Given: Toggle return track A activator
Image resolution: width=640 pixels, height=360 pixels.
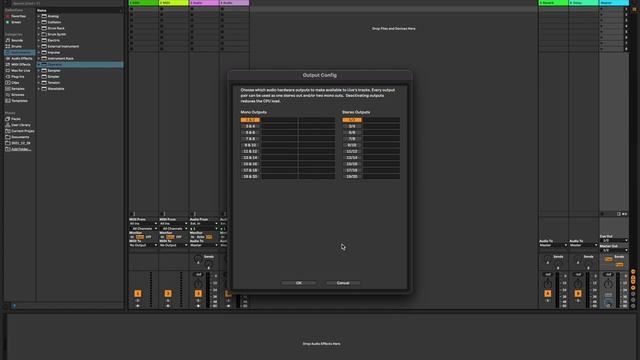Looking at the screenshot, I should (x=548, y=293).
